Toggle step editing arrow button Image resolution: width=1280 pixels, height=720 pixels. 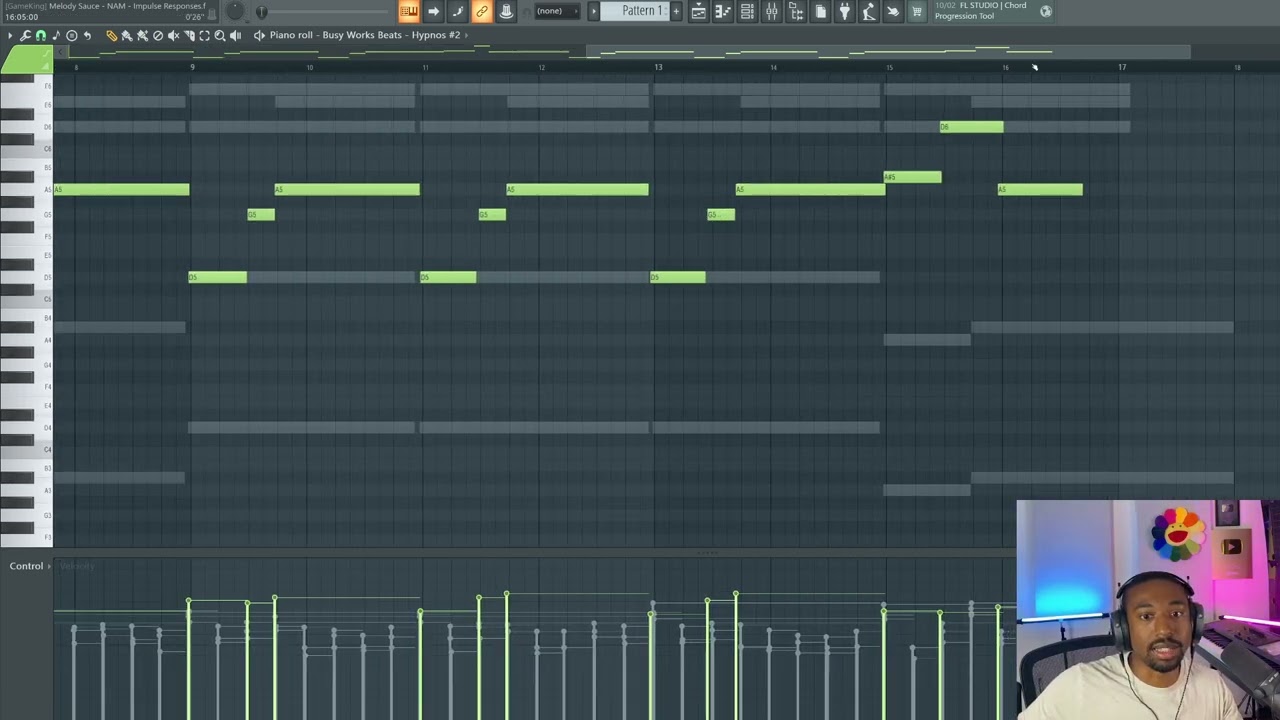(433, 11)
